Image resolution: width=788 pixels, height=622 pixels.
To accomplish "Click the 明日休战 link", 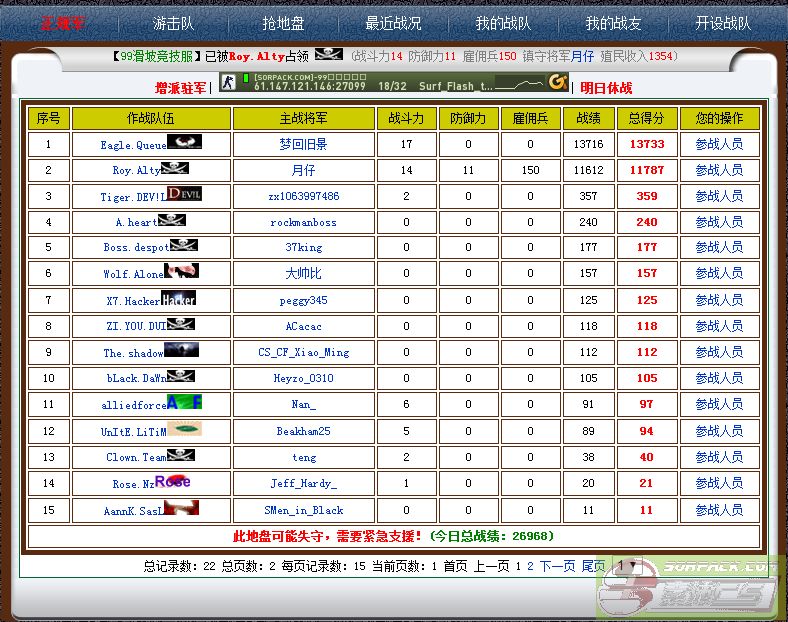I will (606, 88).
